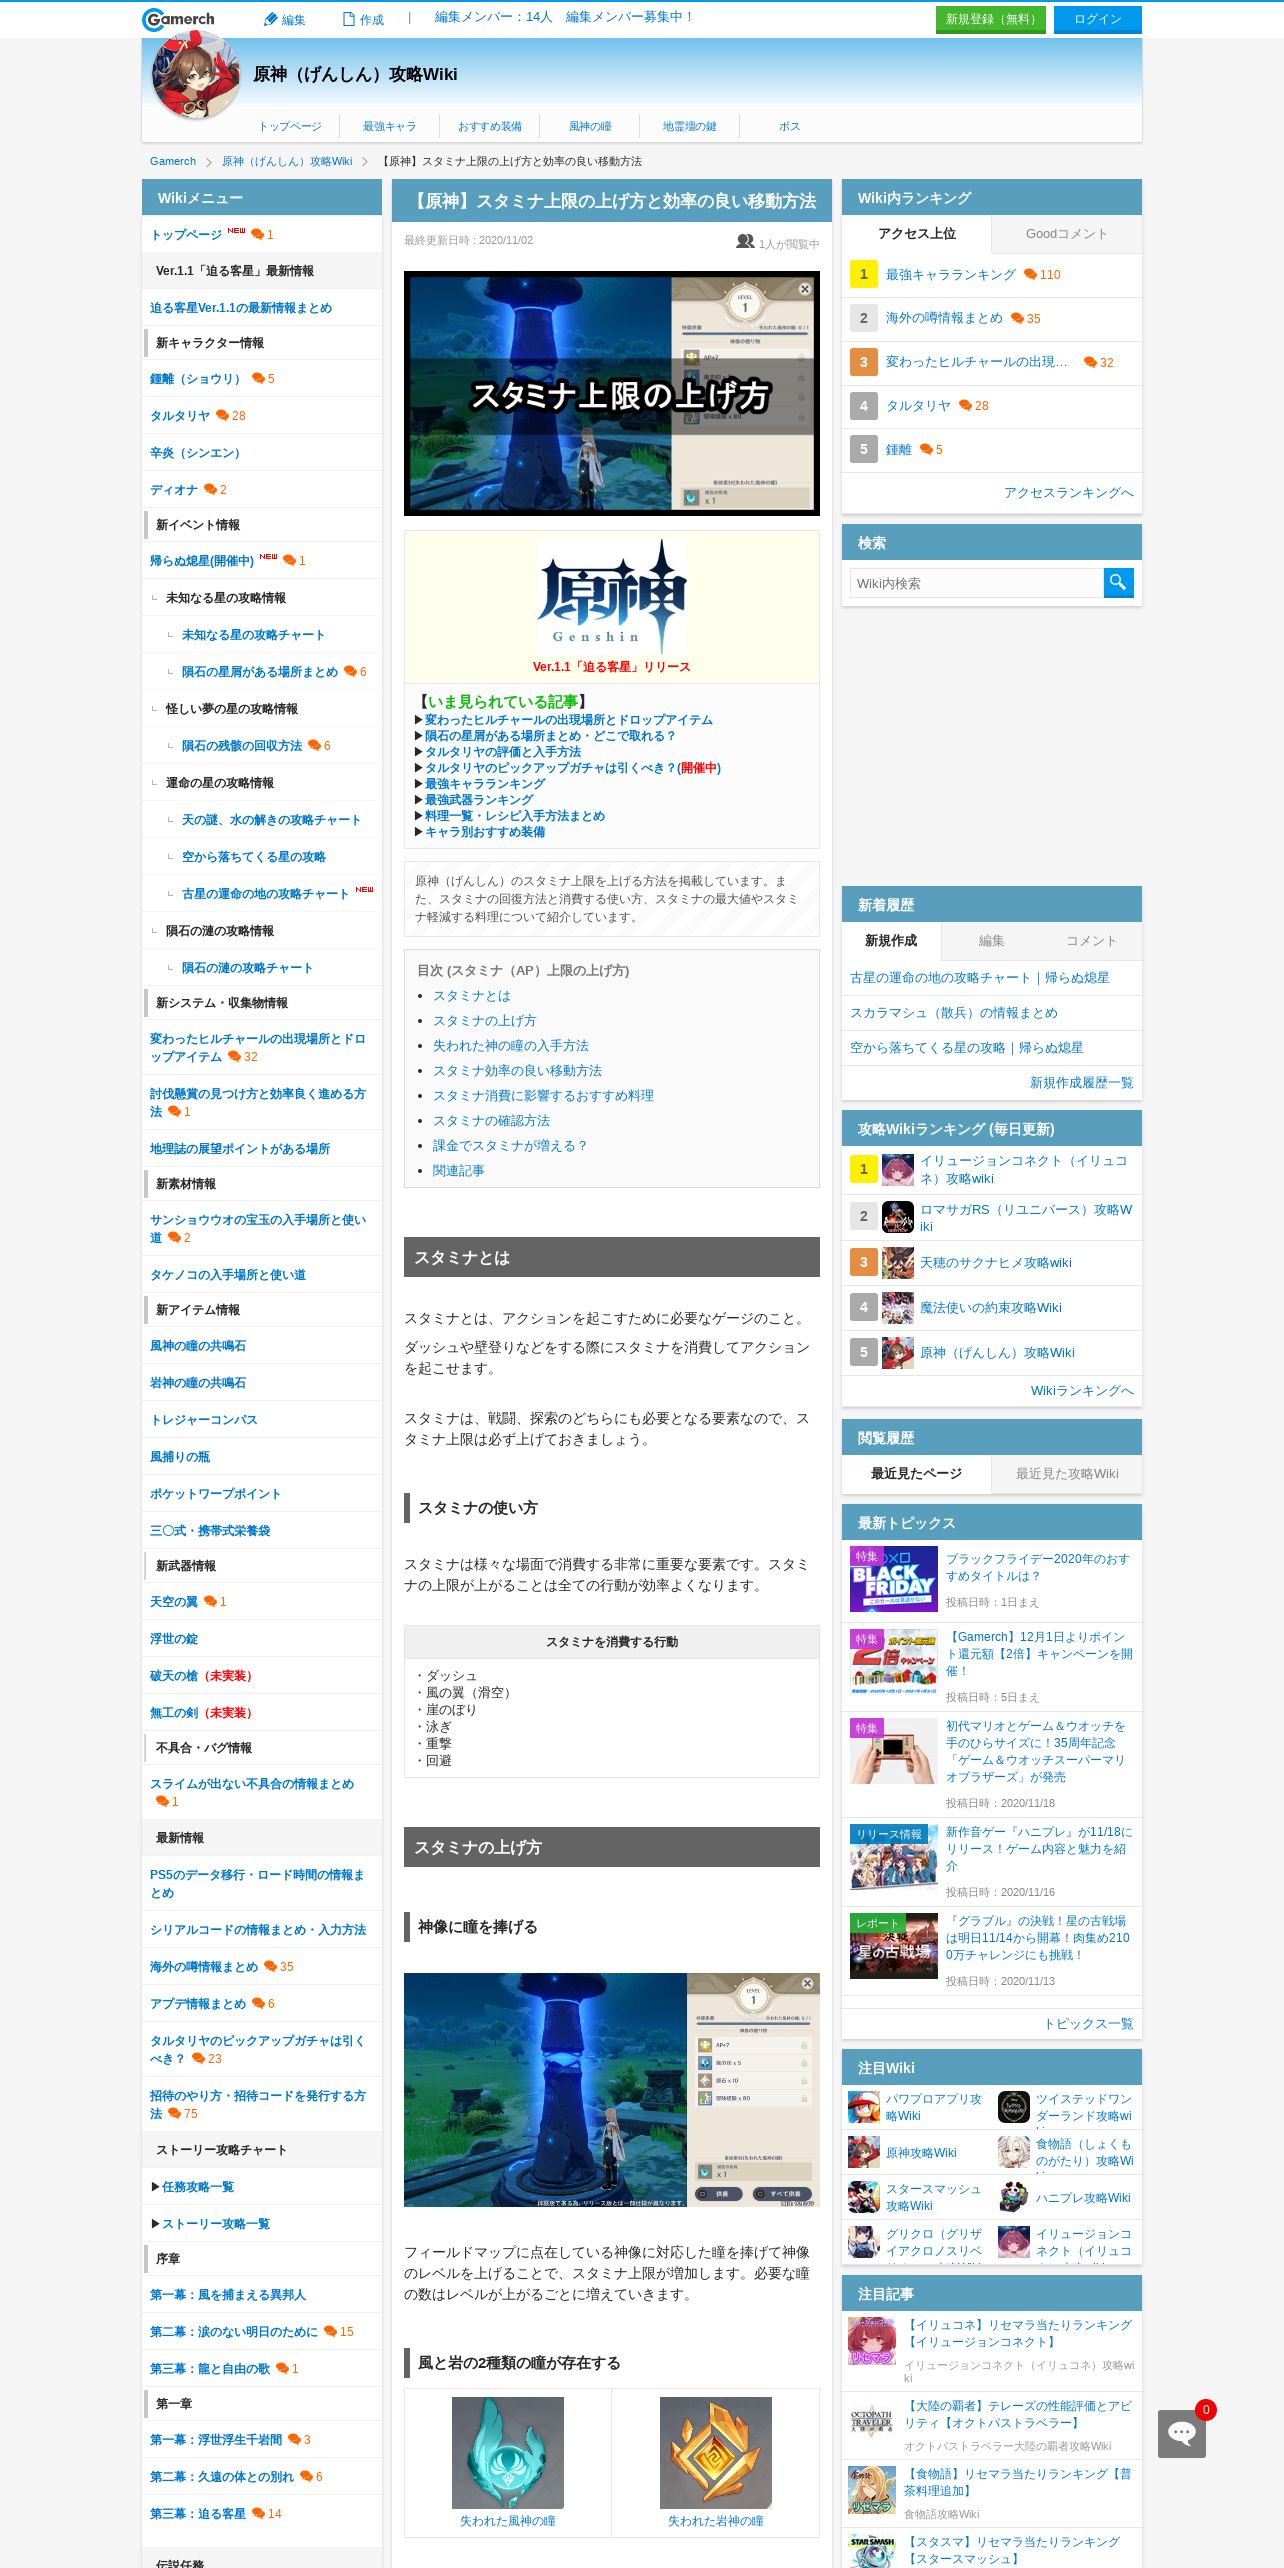Click 失われた岩神の瞳 item image
The width and height of the screenshot is (1284, 2568).
(x=716, y=2452)
